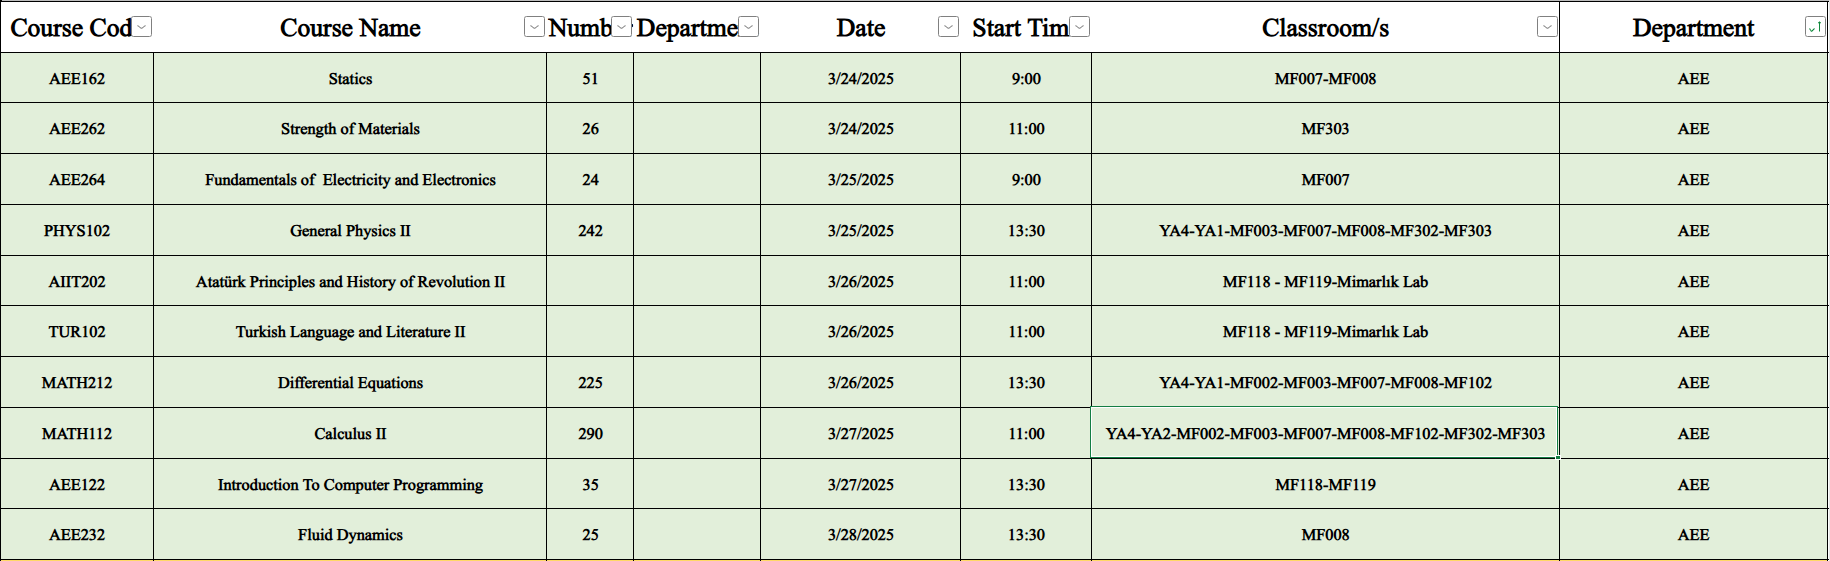Click the Turkish Language and Literature II cell
This screenshot has height=561, width=1830.
[x=350, y=331]
